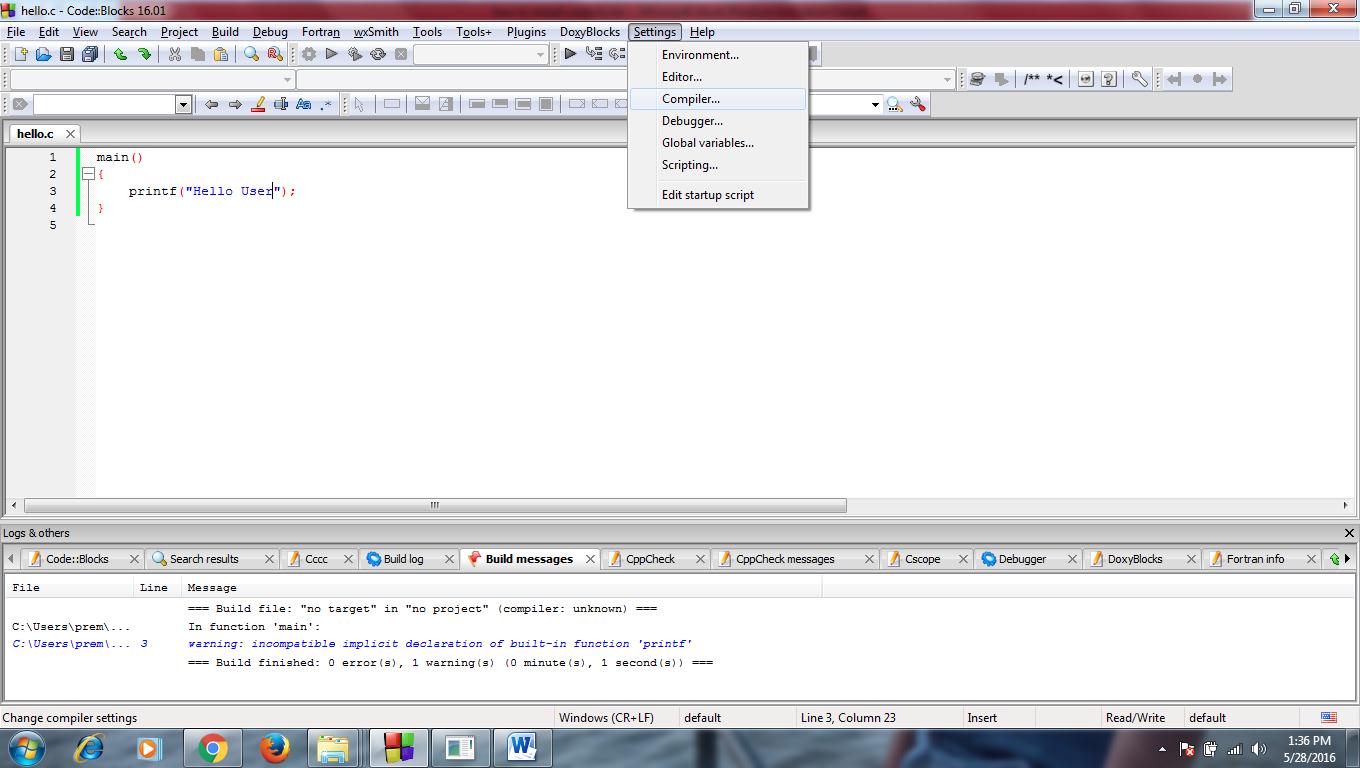1360x768 pixels.
Task: Select the hello.c editor tab
Action: tap(35, 133)
